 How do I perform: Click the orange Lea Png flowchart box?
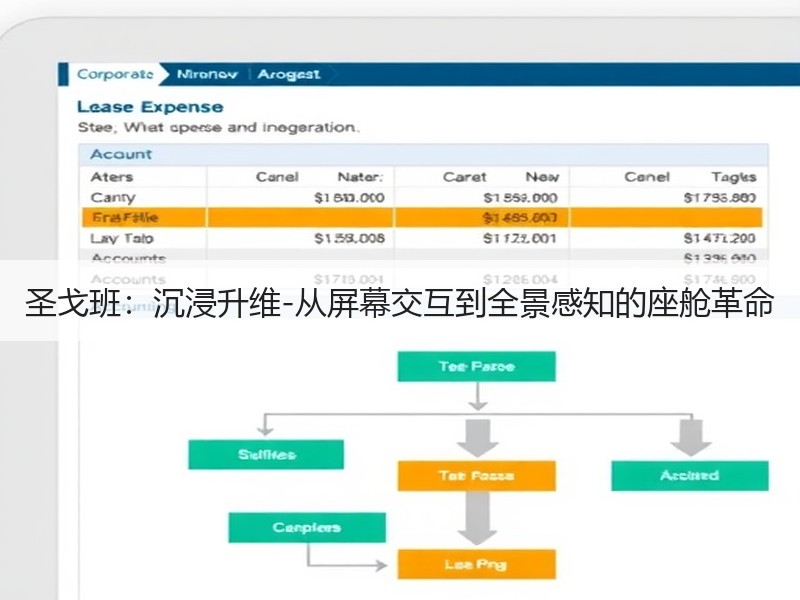[477, 564]
